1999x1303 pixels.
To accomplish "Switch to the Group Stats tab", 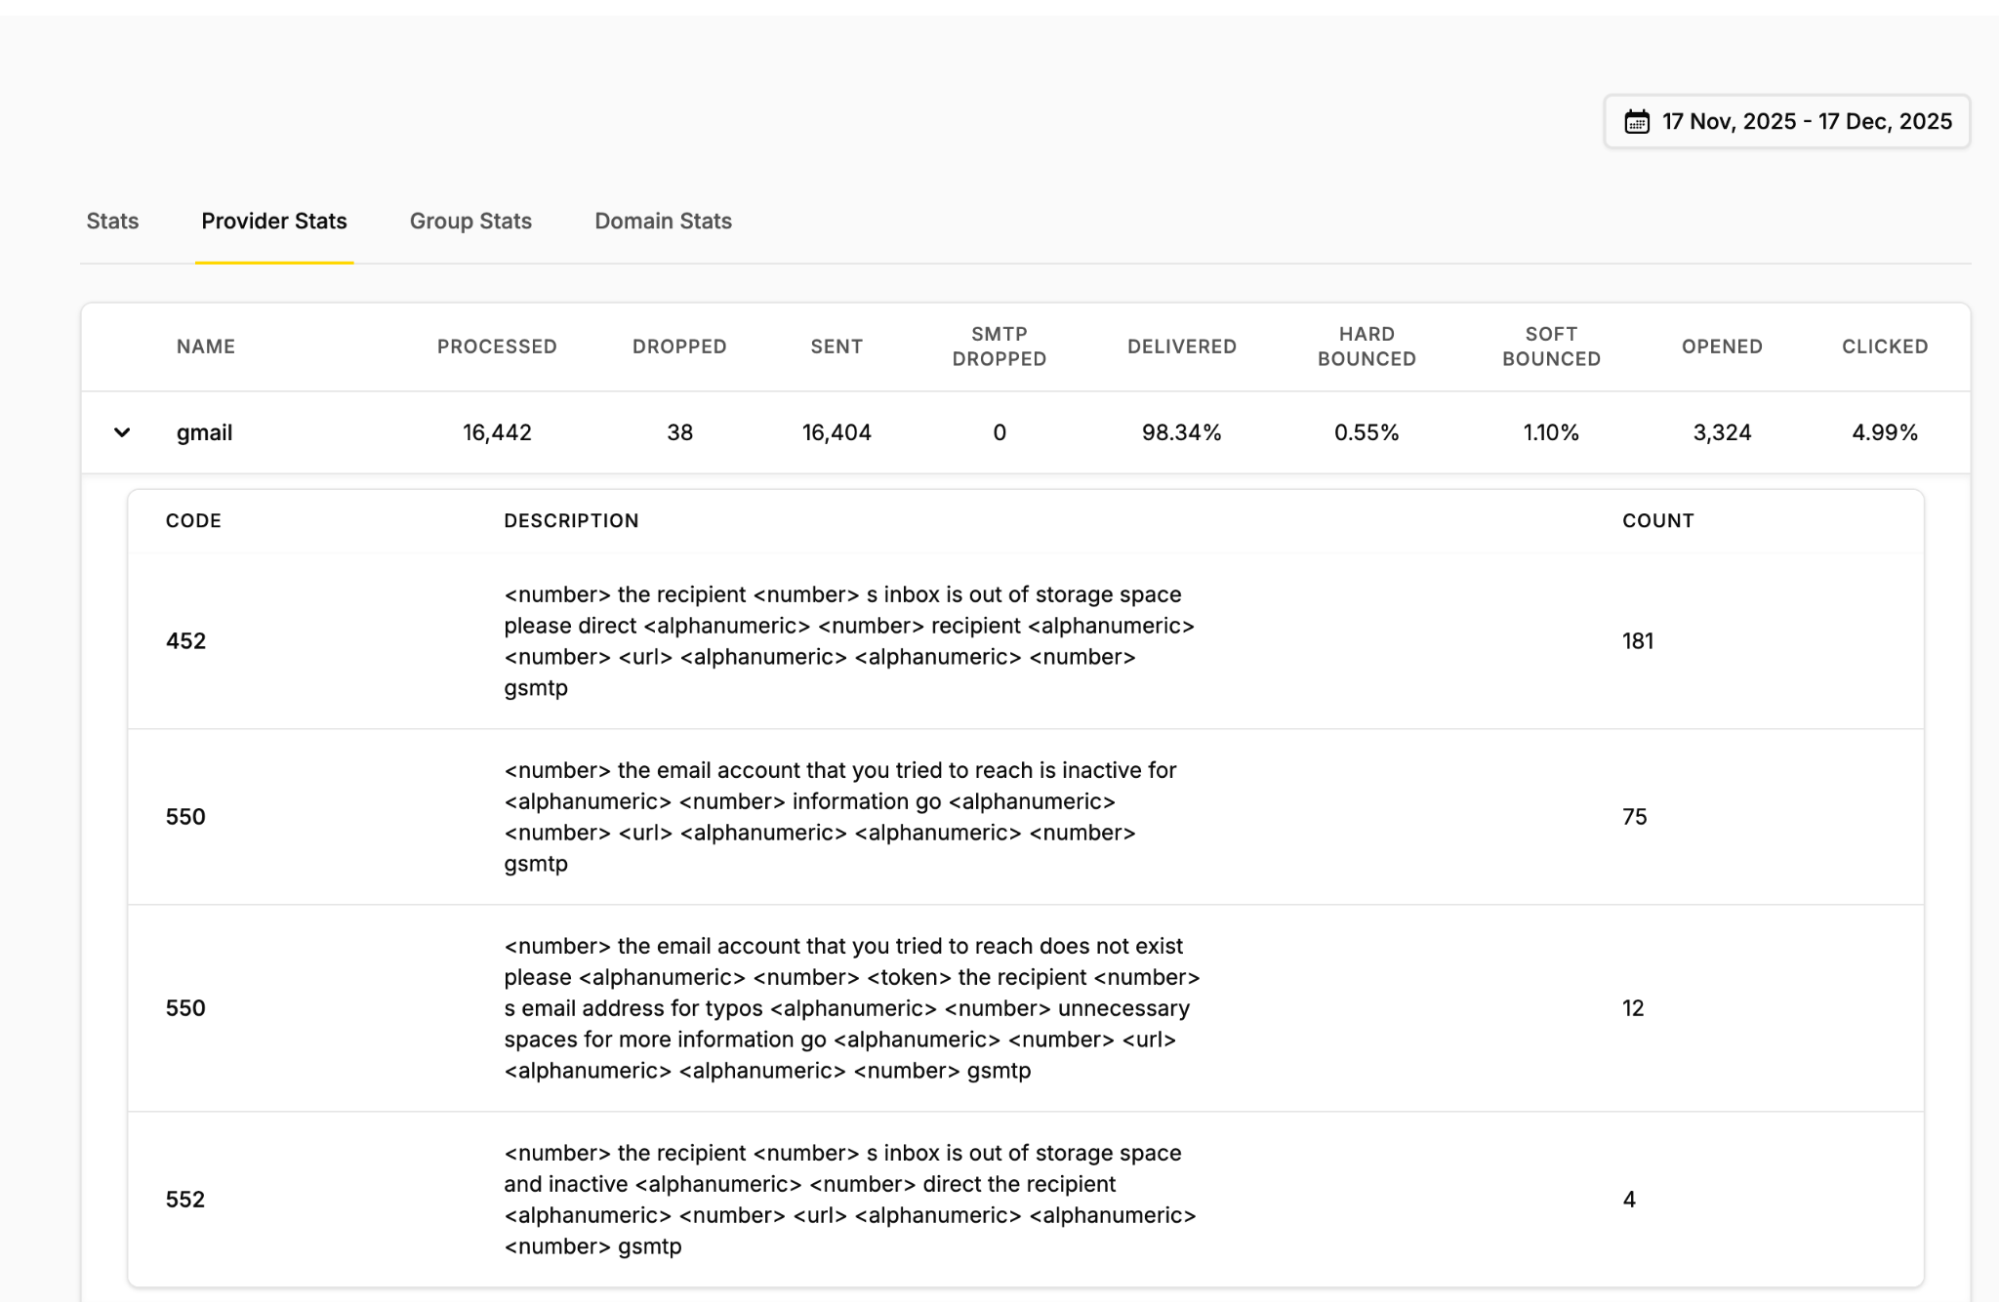I will (469, 221).
